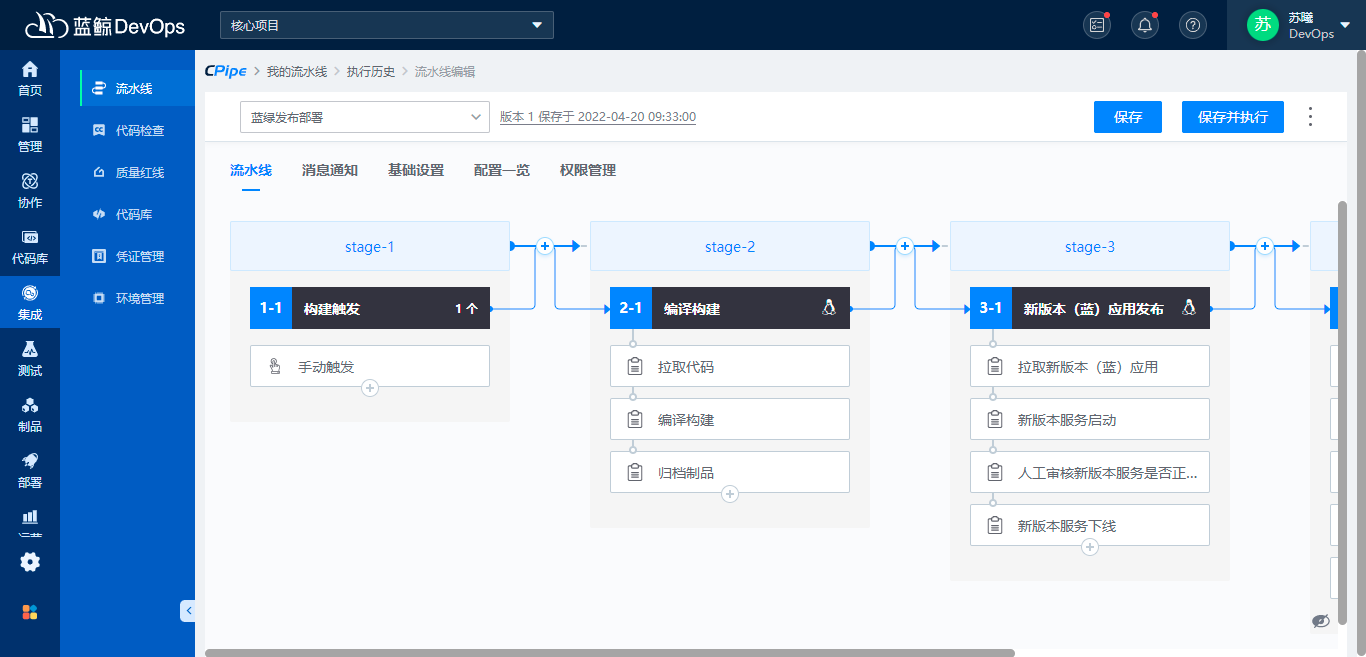This screenshot has width=1366, height=657.
Task: Click the 制品 sidebar icon
Action: tap(30, 414)
